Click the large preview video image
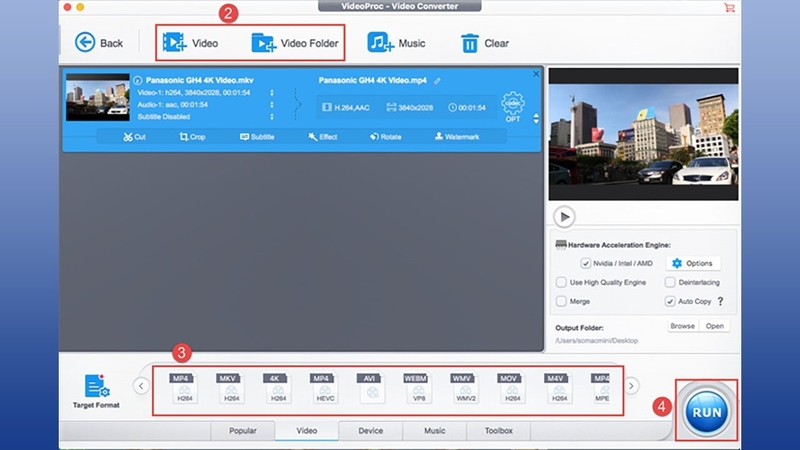This screenshot has width=800, height=450. 643,134
